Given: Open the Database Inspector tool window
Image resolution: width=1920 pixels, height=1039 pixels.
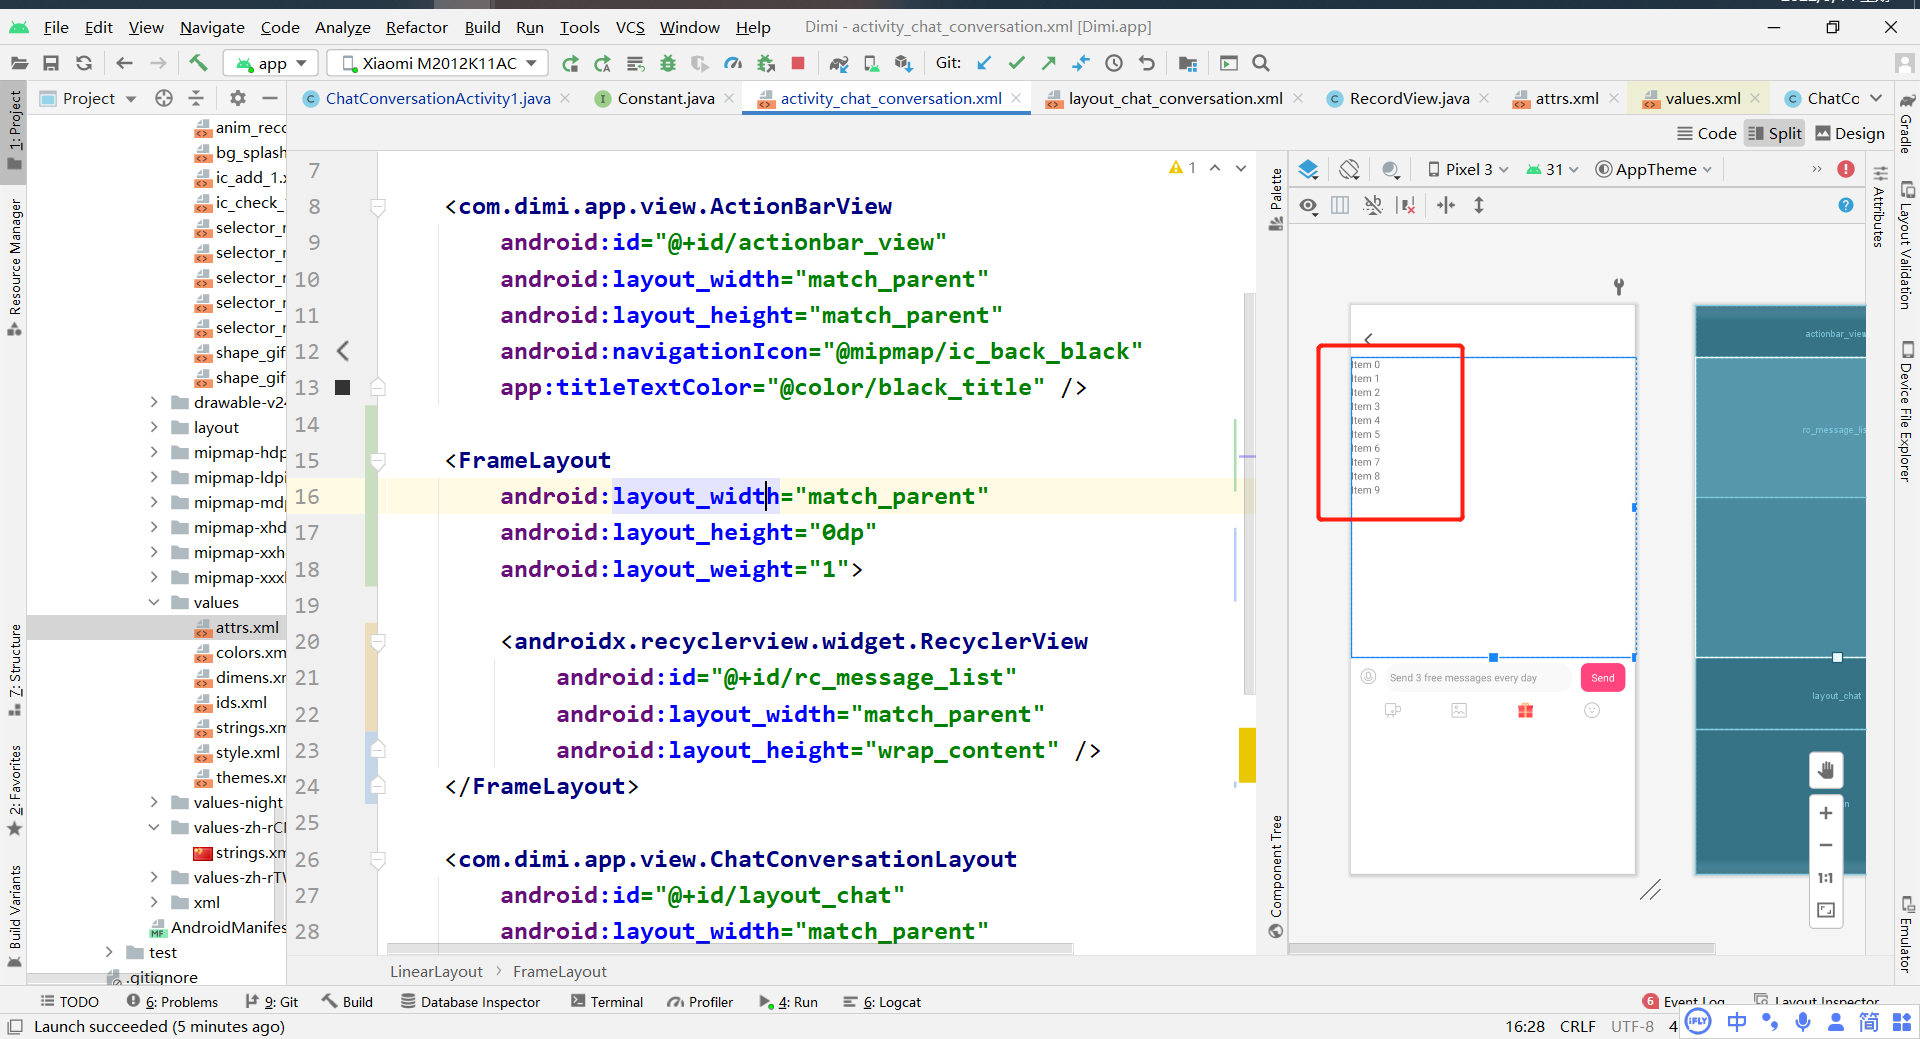Looking at the screenshot, I should [470, 1001].
